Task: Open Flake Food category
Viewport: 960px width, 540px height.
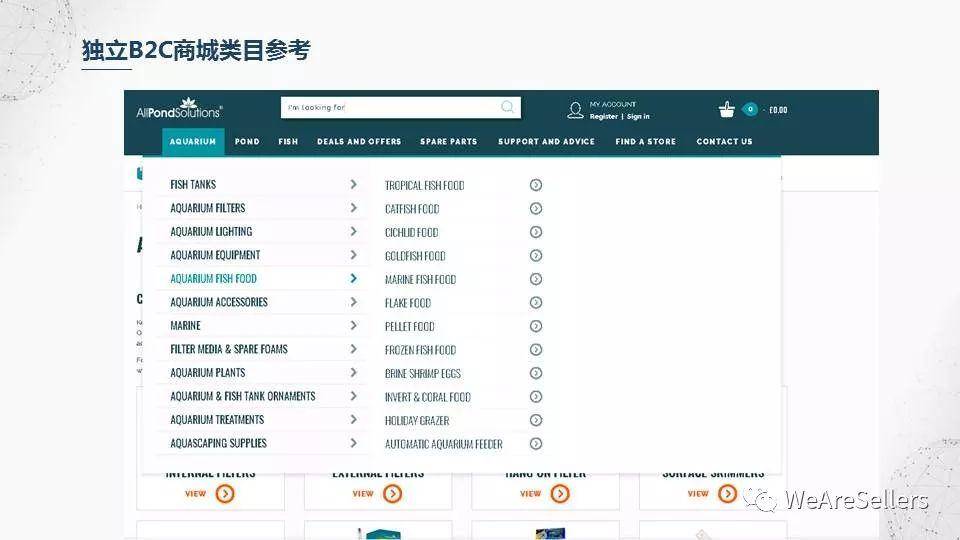Action: point(408,303)
